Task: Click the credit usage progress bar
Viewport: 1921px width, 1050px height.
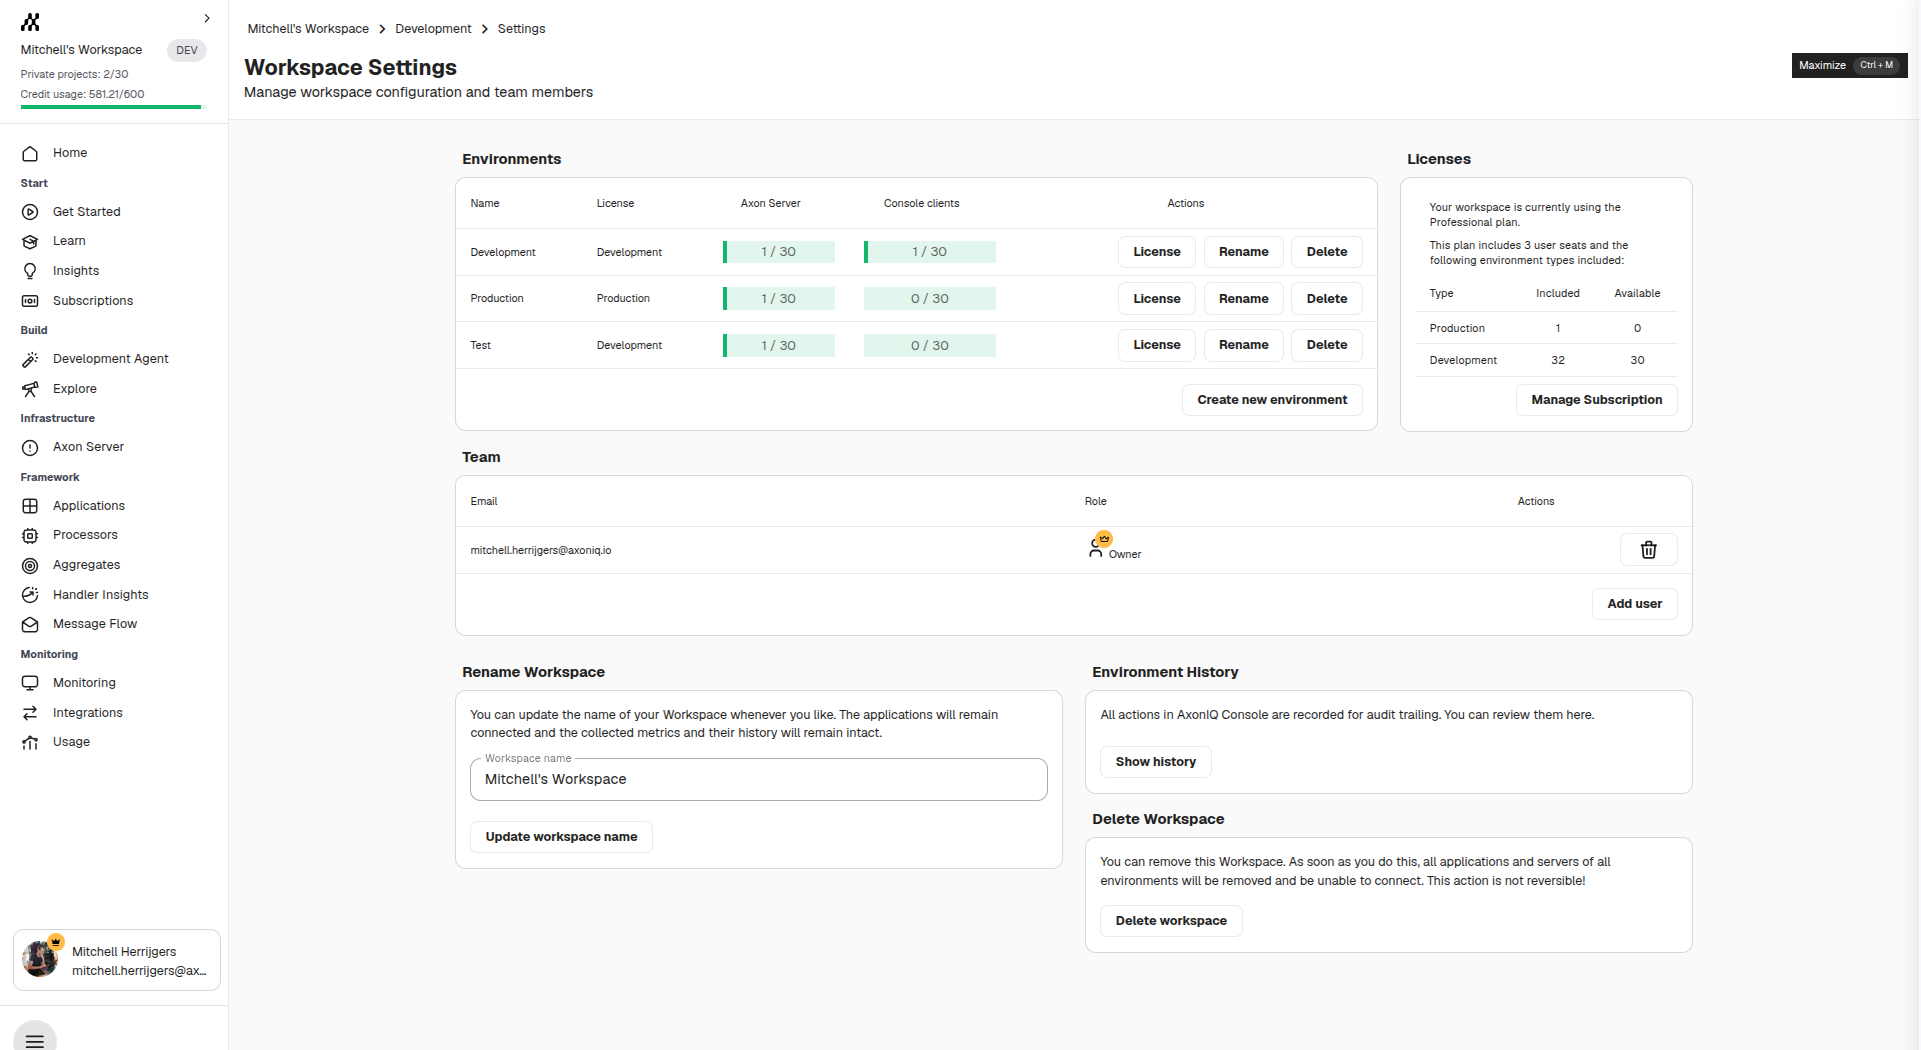Action: pyautogui.click(x=110, y=107)
